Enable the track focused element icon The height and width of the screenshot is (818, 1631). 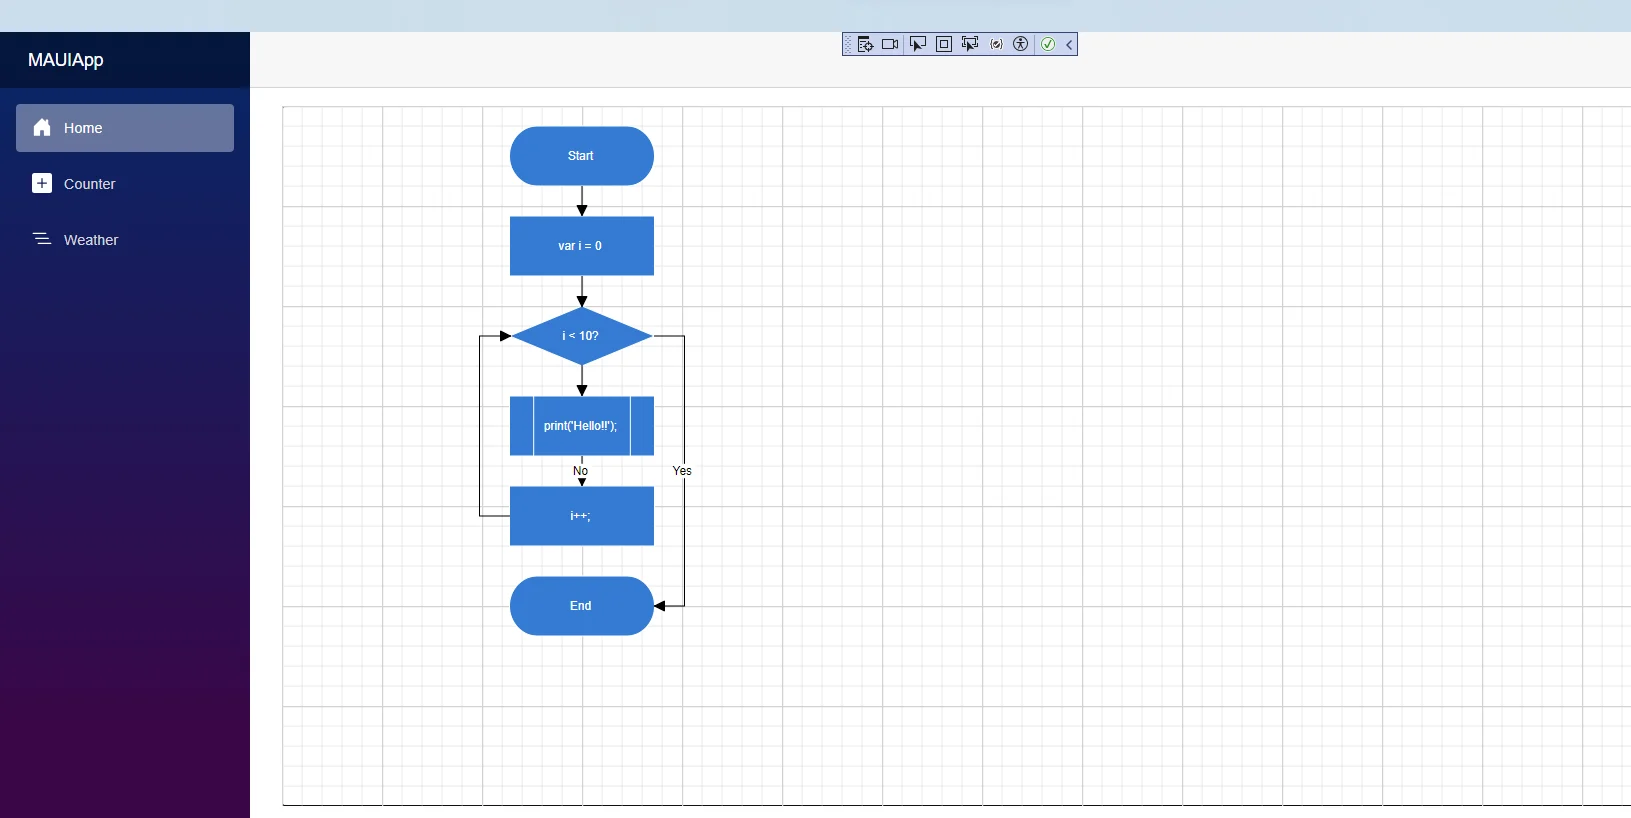[x=970, y=44]
